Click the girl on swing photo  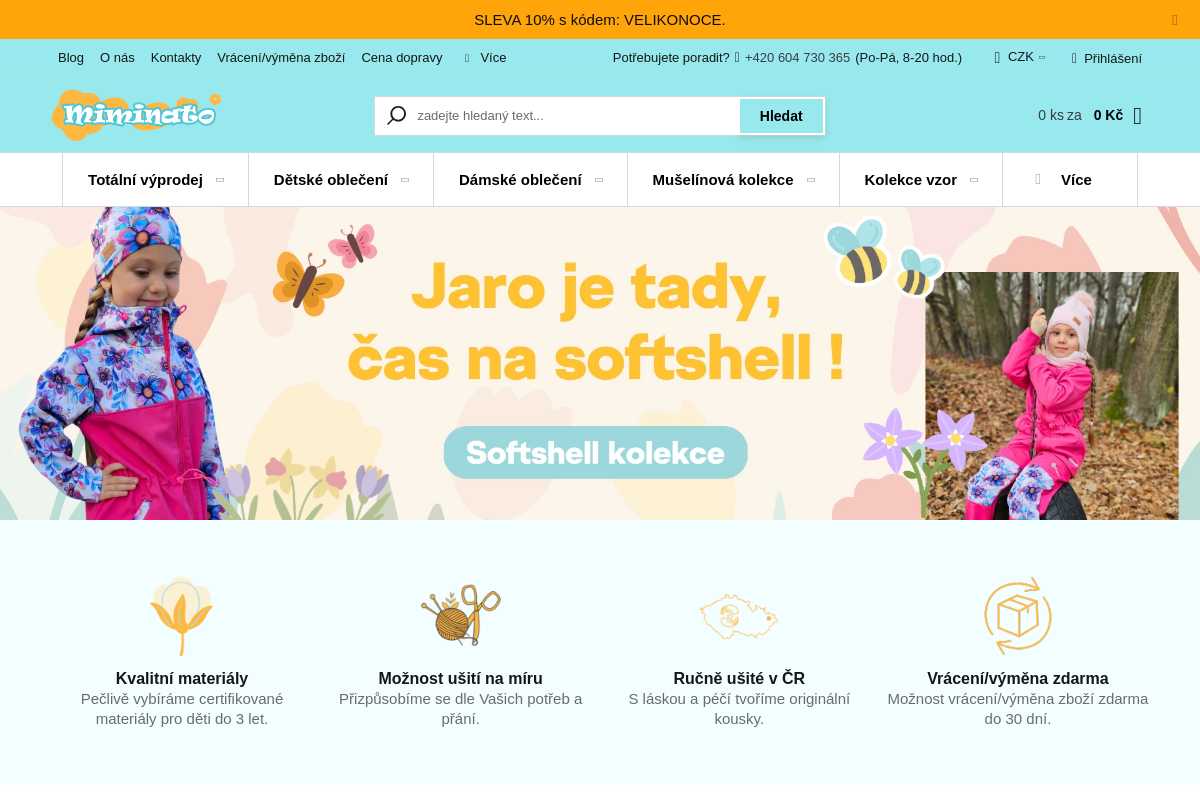[1052, 396]
